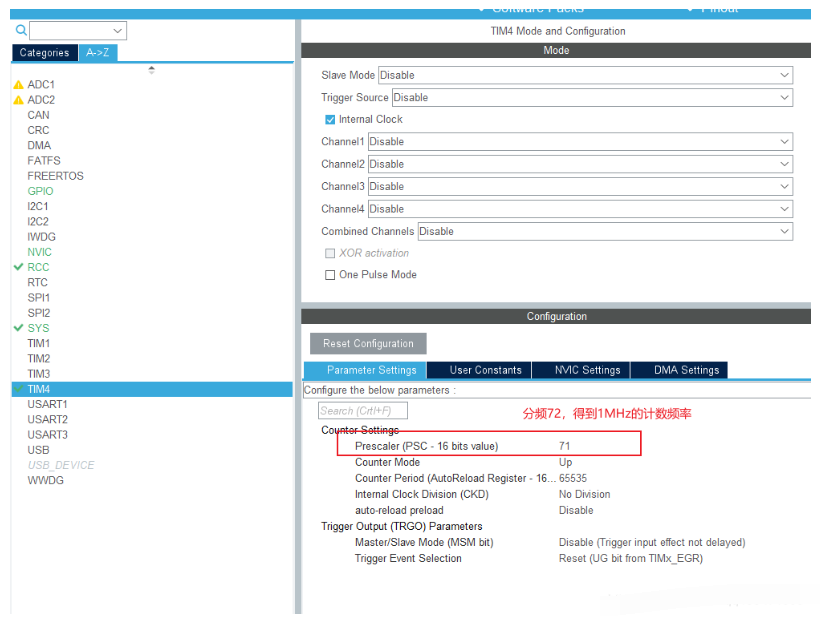
Task: Select I2C1 in the peripheral list
Action: [38, 207]
